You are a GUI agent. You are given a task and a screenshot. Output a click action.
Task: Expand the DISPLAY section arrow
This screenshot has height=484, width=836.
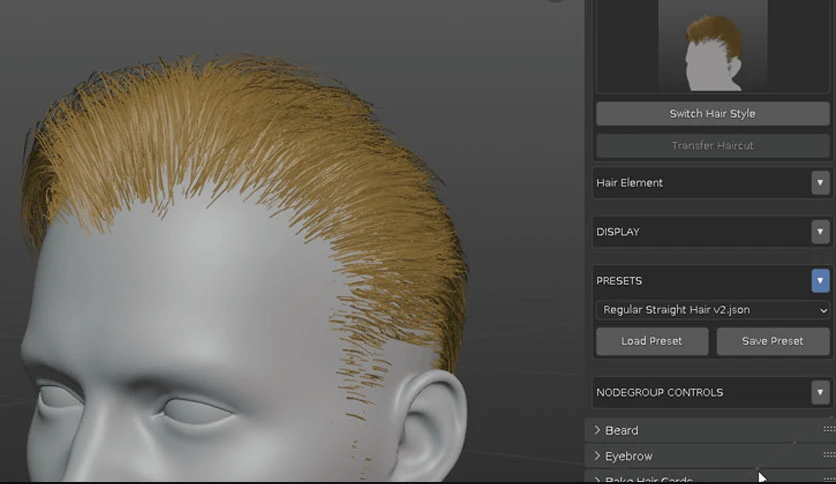pyautogui.click(x=820, y=232)
